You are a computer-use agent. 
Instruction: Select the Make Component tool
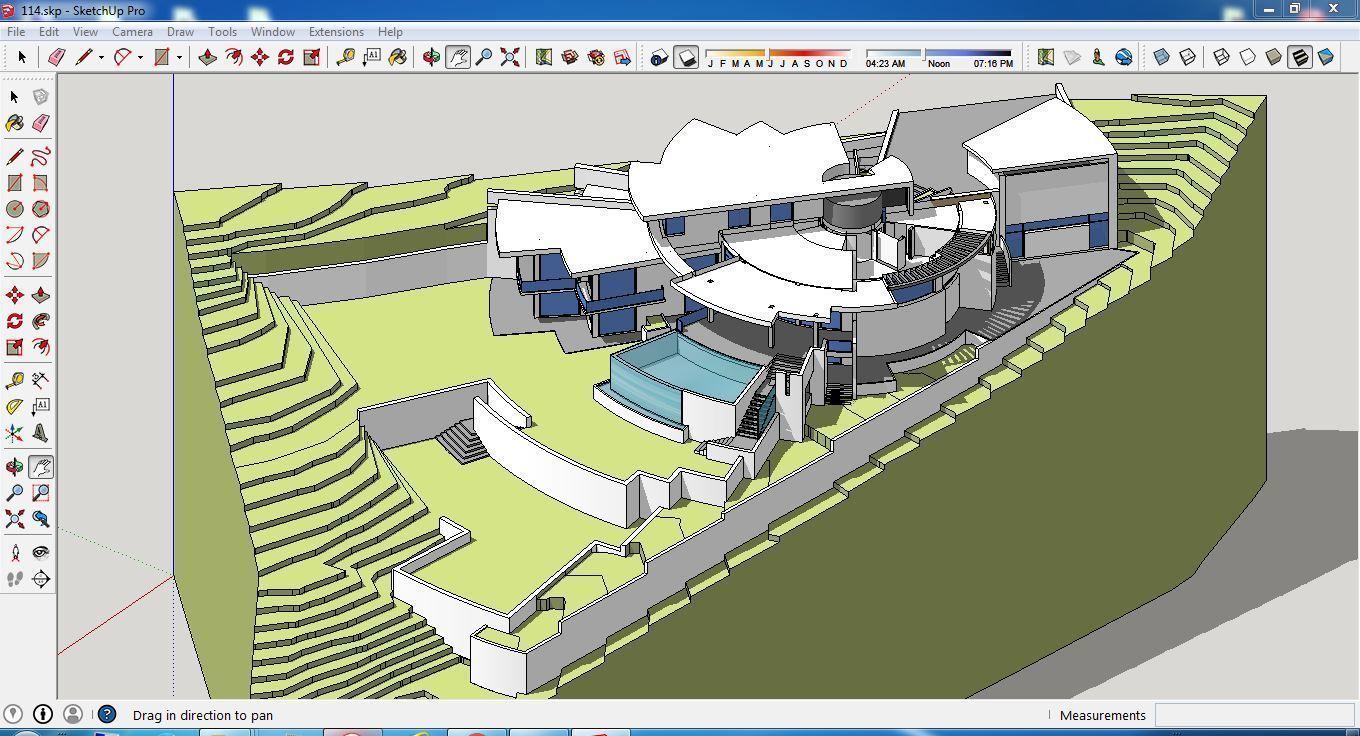pos(41,97)
